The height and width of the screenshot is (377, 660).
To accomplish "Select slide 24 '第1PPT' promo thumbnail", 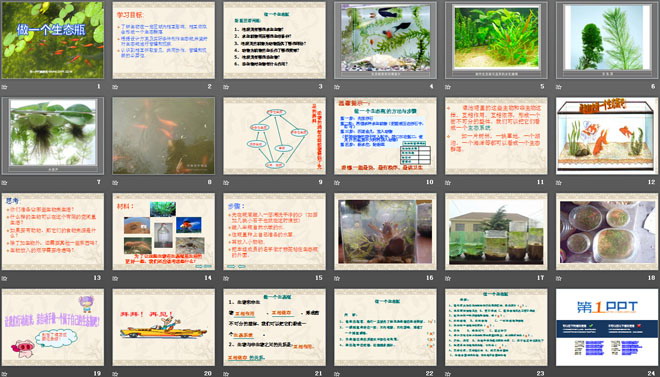I will tap(607, 327).
